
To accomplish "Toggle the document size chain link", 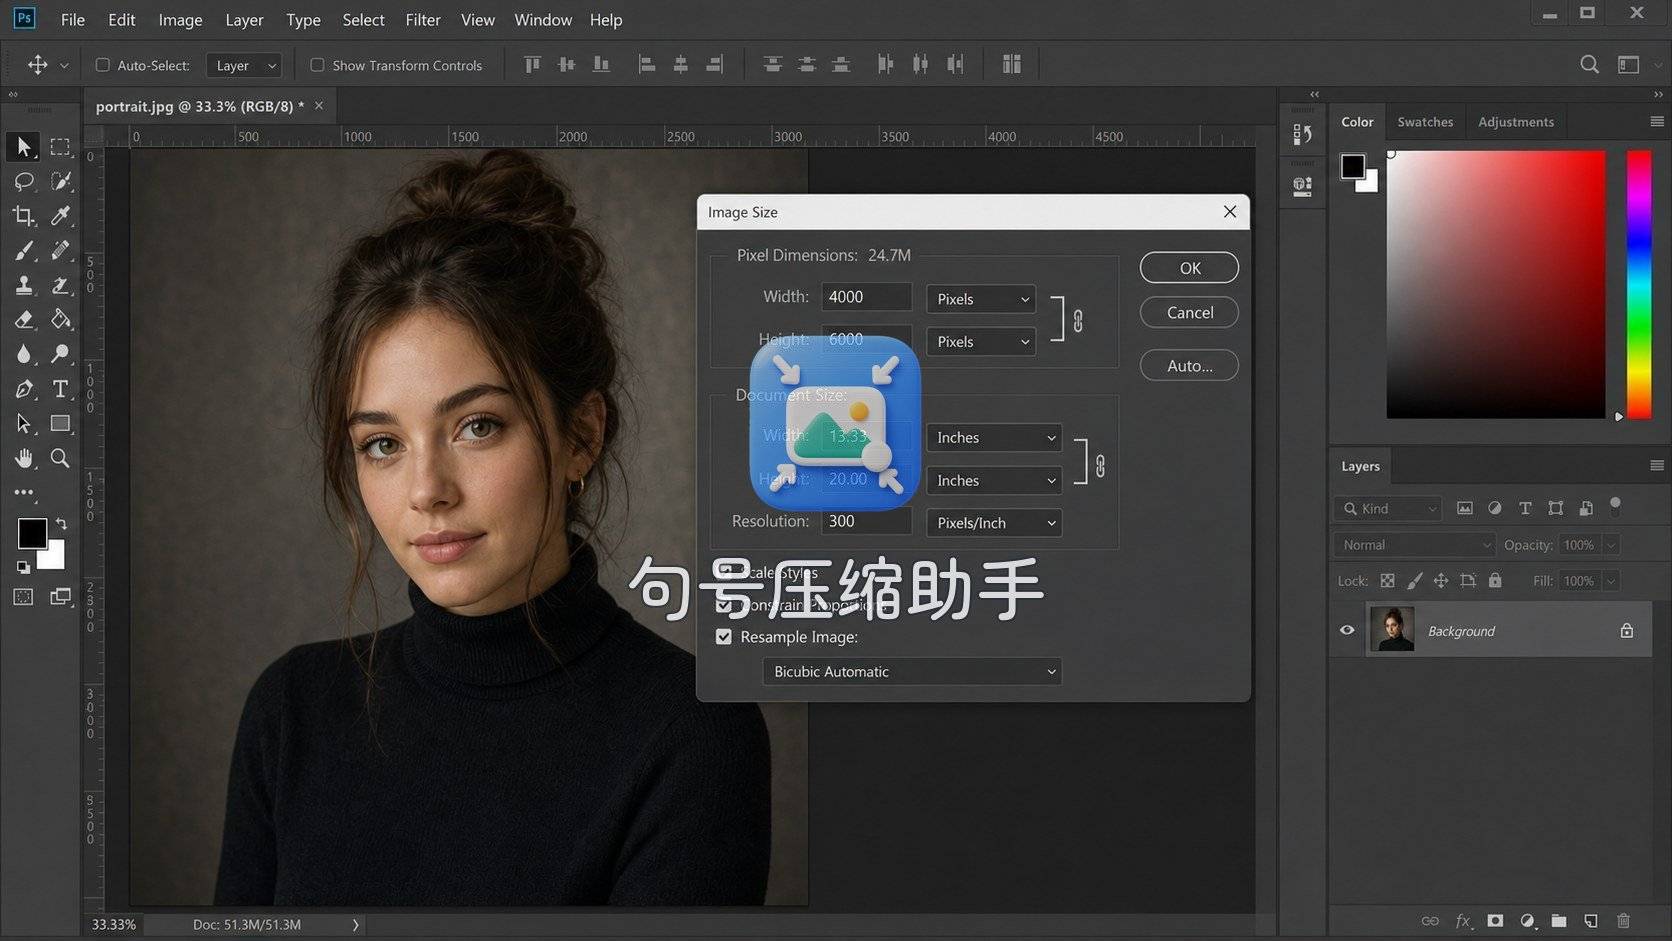I will click(1100, 466).
